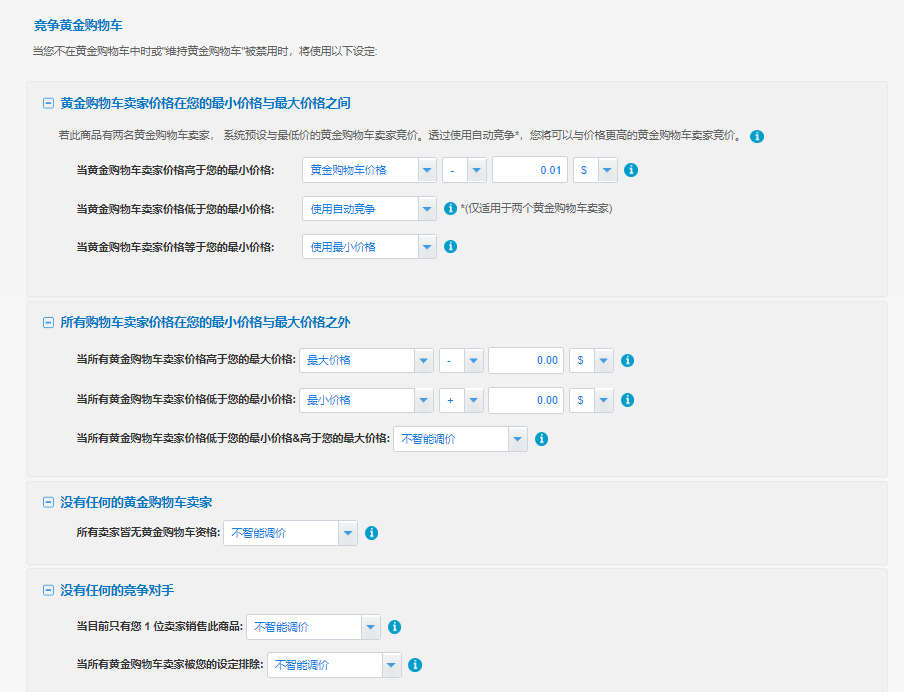Open $ unit dropdown on 最小价格 row
904x692 pixels.
point(591,400)
